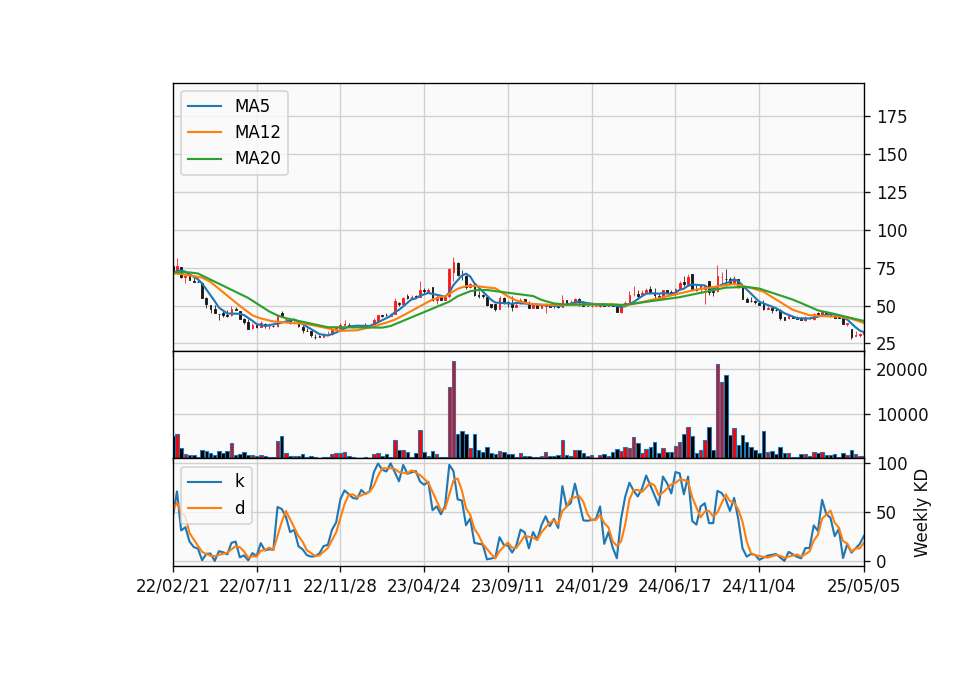Viewport: 960px width, 690px height.
Task: Click the 20000 volume axis label
Action: tap(902, 370)
